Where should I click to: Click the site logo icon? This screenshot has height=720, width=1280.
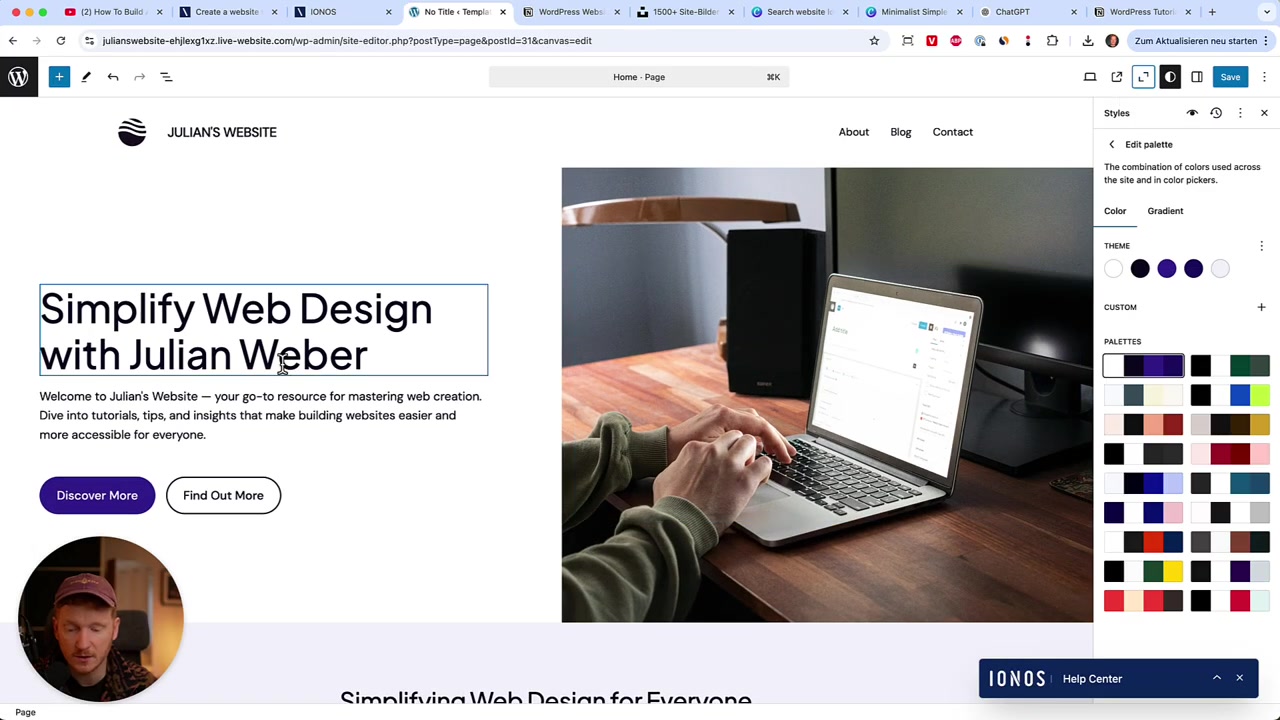click(132, 132)
